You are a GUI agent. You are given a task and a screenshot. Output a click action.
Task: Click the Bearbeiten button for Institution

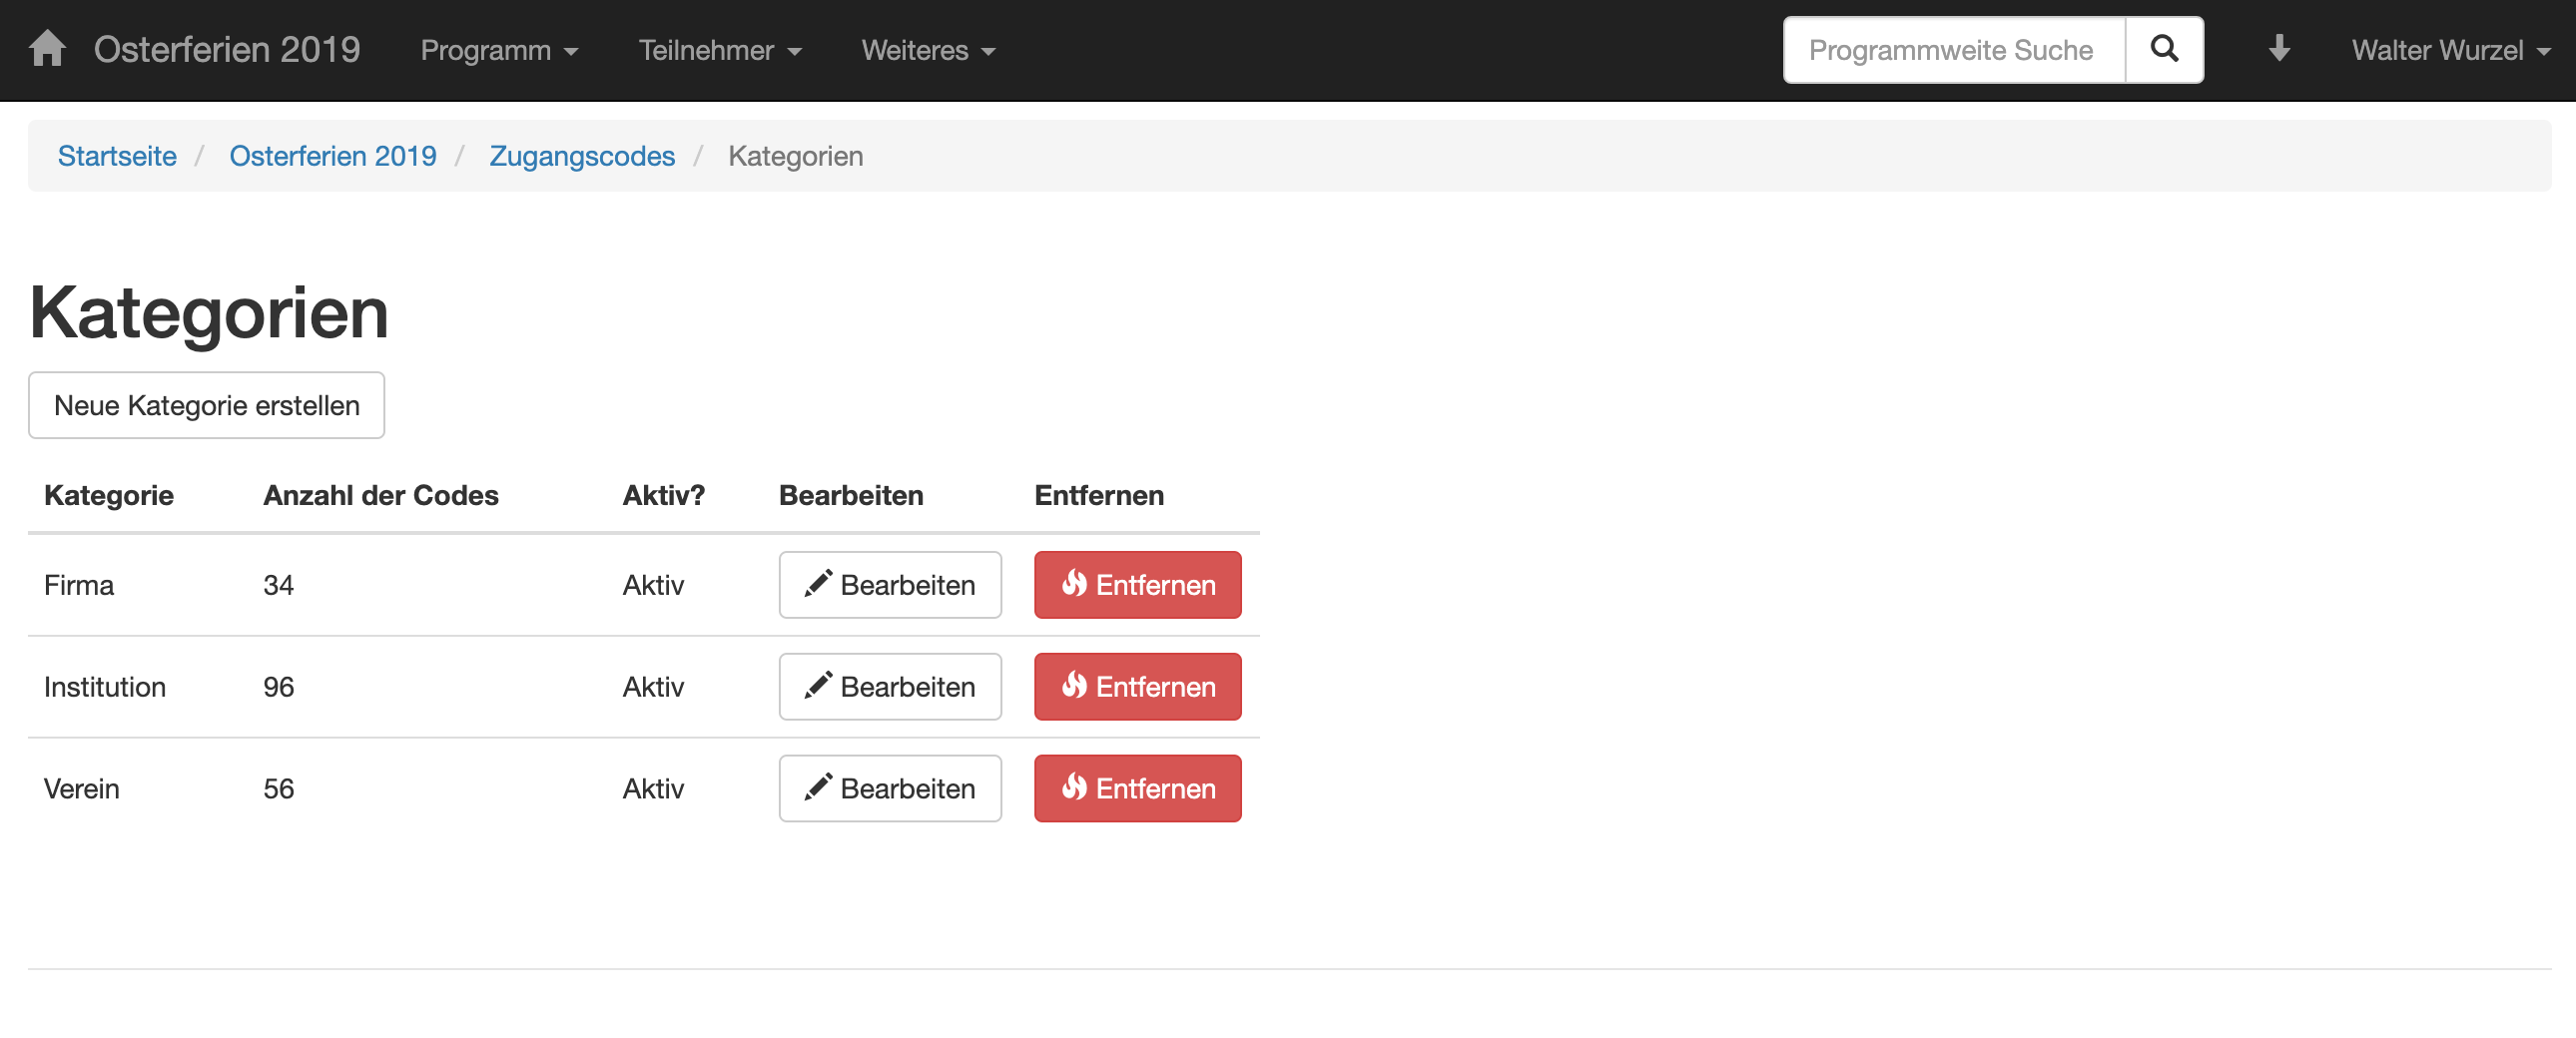889,686
